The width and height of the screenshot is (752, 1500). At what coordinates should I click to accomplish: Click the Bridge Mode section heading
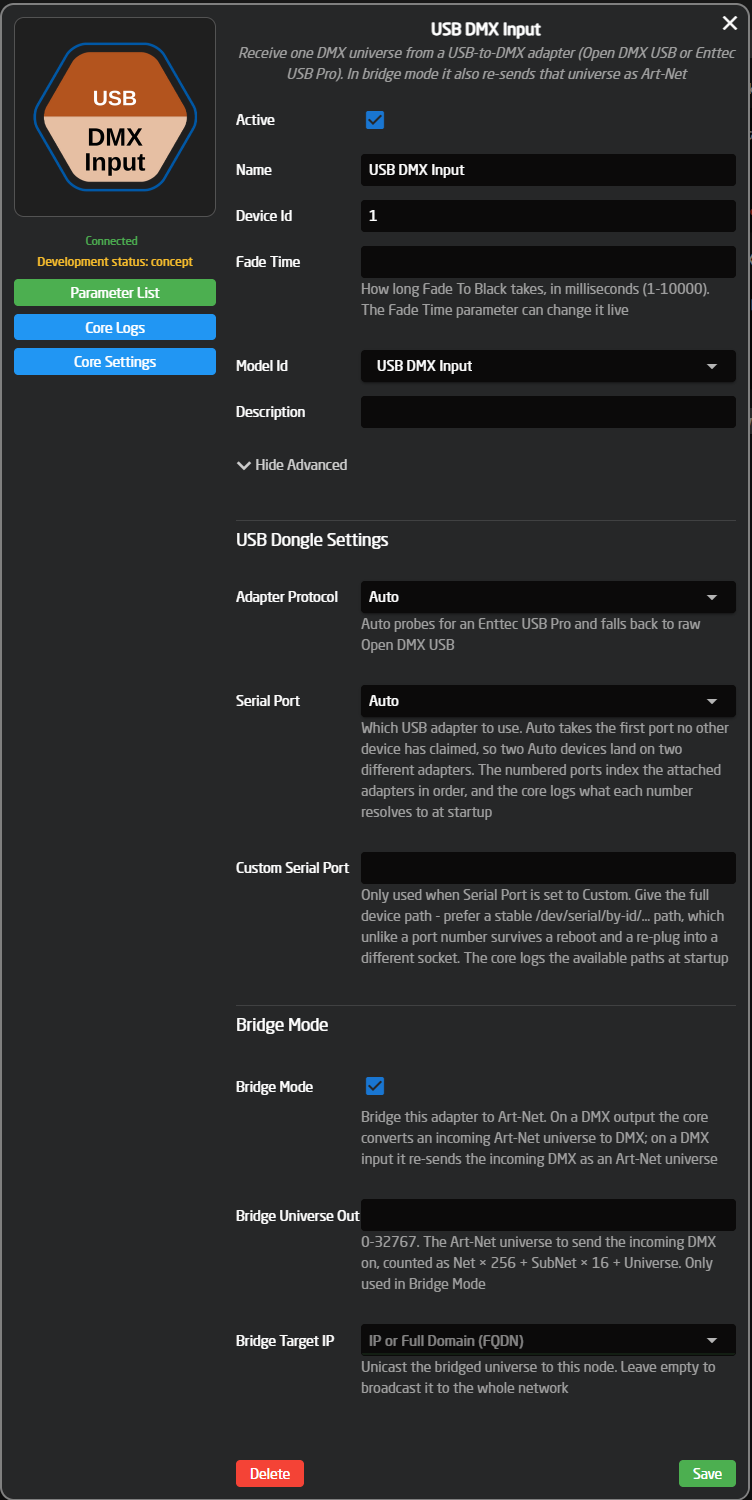point(282,1025)
